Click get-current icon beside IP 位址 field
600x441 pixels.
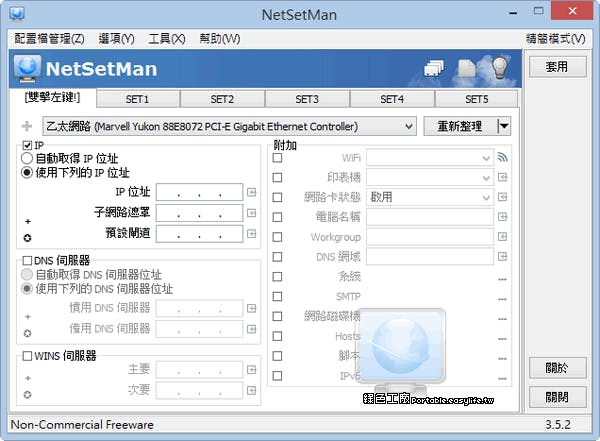[251, 192]
